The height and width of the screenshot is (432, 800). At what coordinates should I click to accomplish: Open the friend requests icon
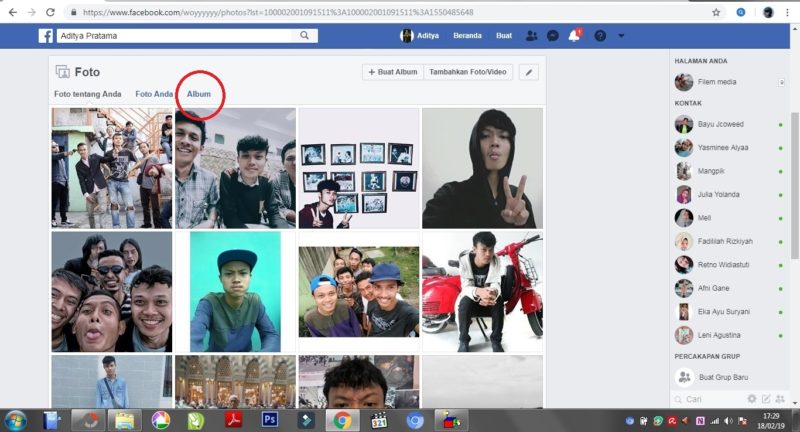pyautogui.click(x=531, y=36)
